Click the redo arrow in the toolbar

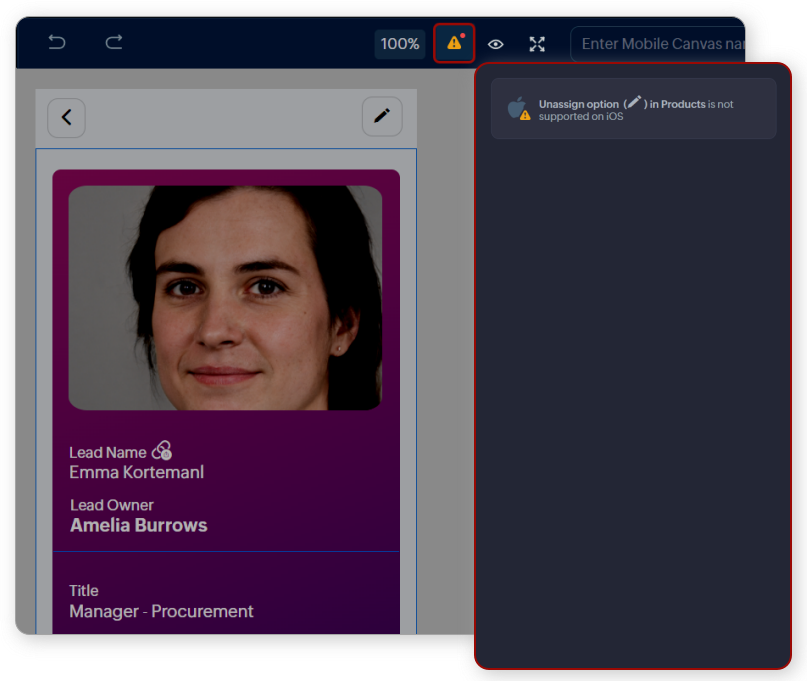pos(114,43)
